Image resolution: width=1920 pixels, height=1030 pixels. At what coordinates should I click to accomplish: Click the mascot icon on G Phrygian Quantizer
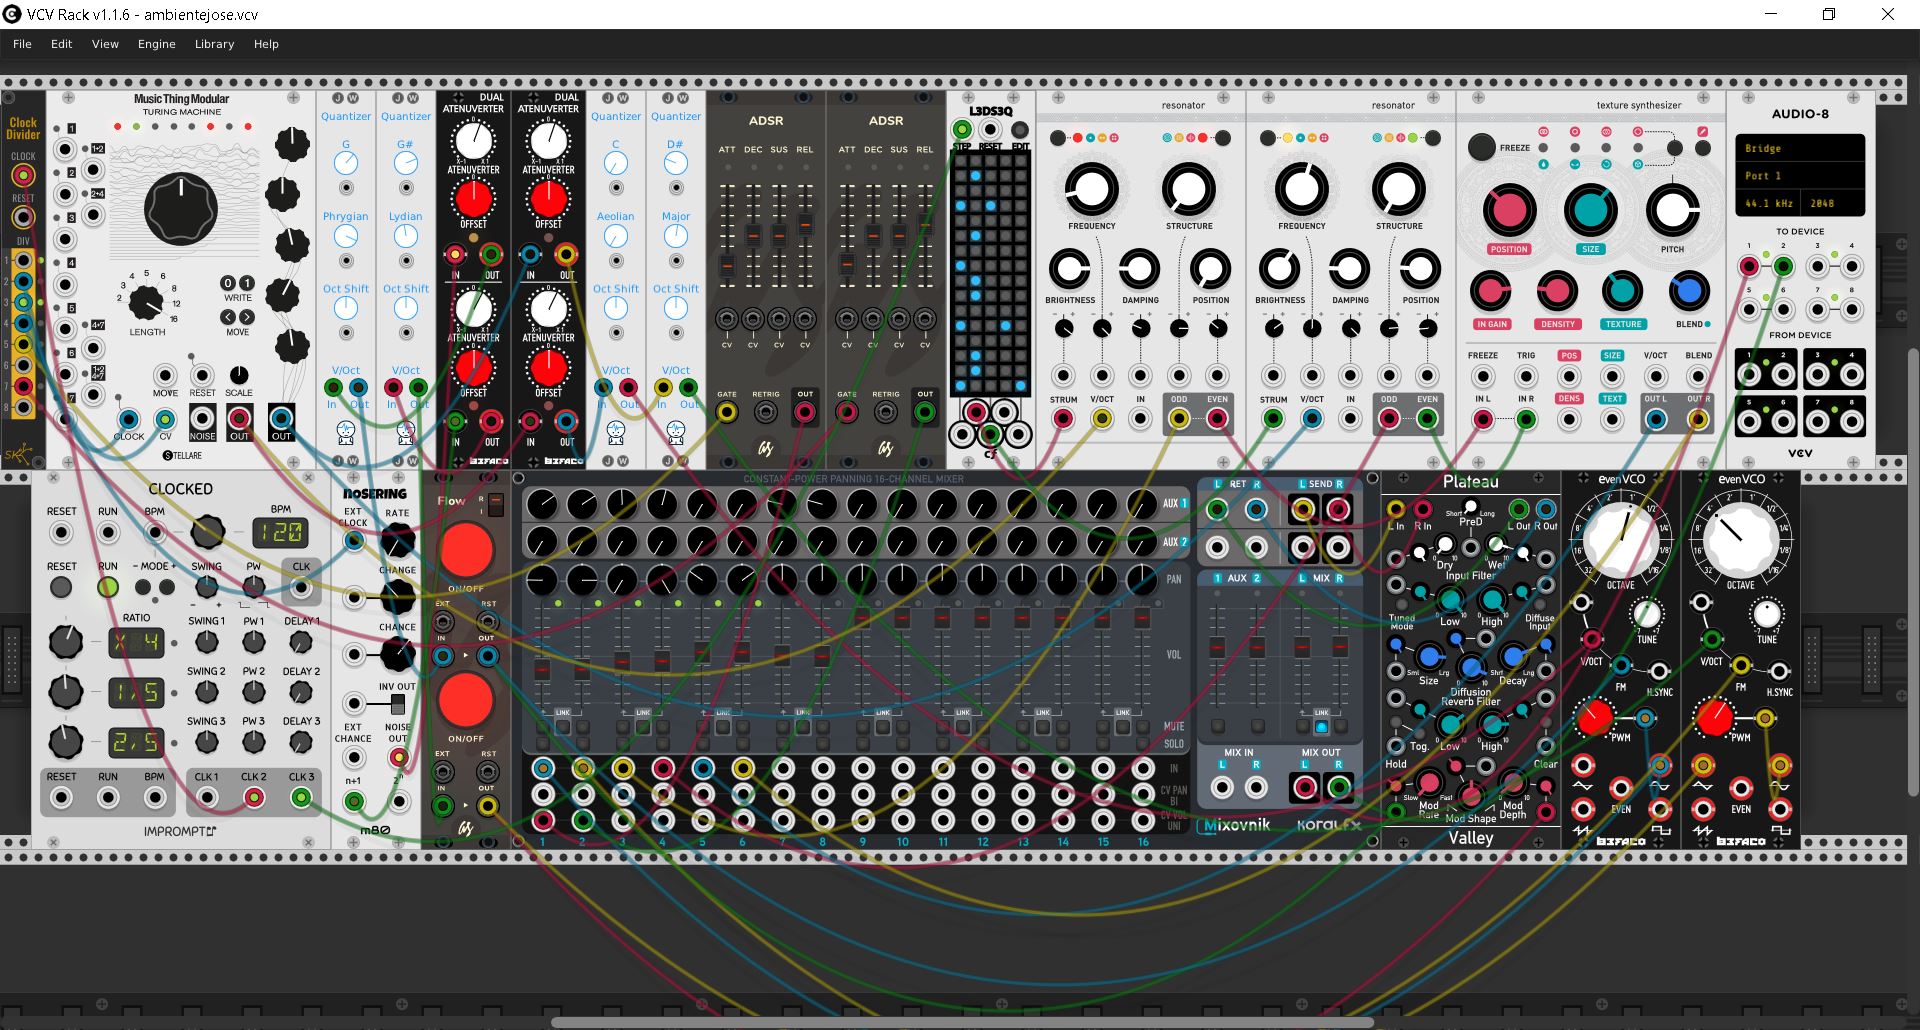click(x=346, y=433)
